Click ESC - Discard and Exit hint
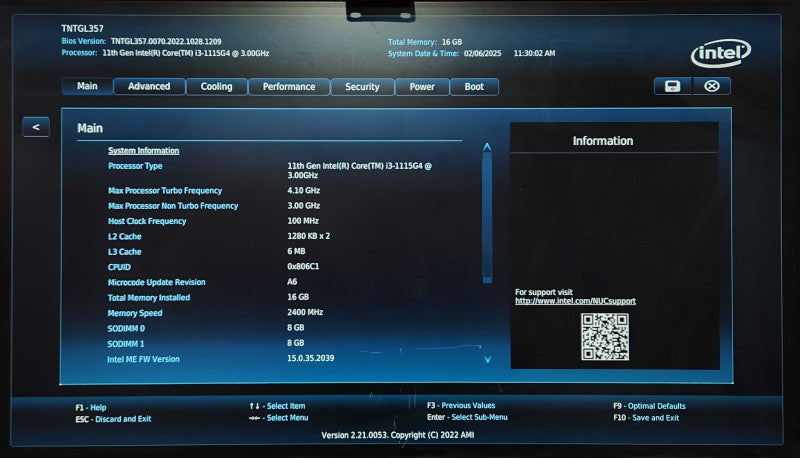 [113, 419]
